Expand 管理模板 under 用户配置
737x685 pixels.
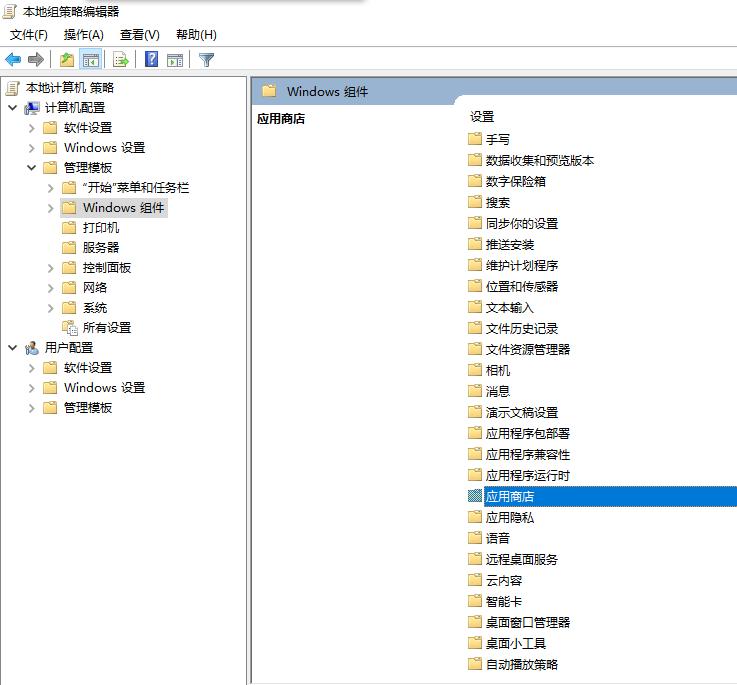(x=32, y=408)
